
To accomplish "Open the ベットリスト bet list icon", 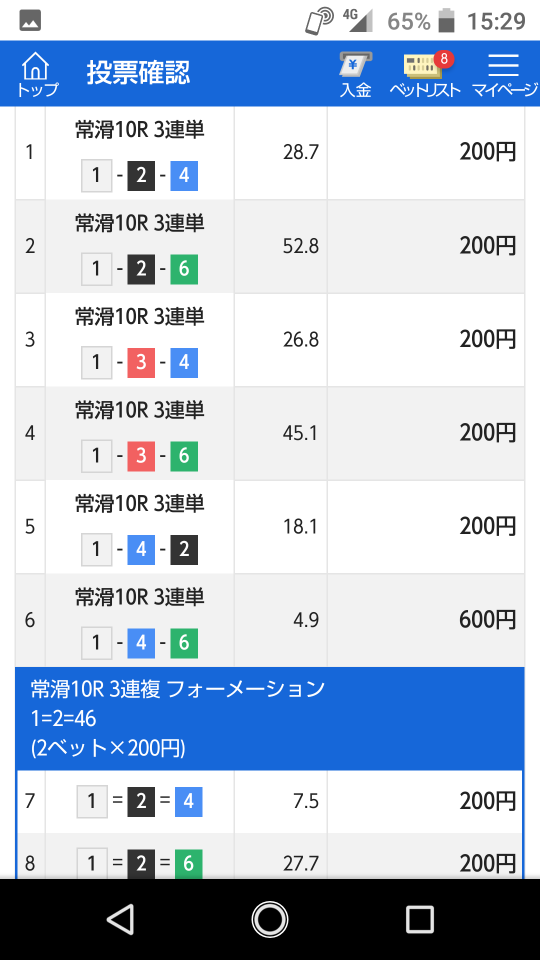I will click(x=425, y=73).
